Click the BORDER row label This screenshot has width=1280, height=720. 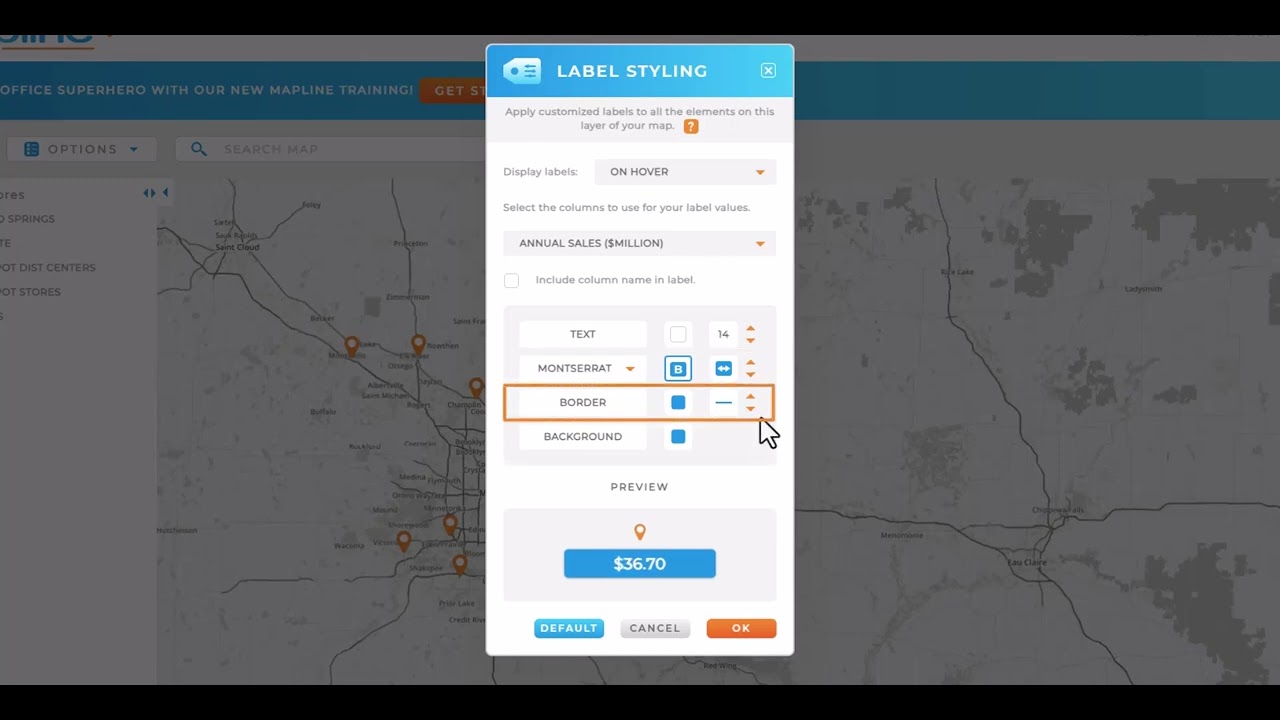583,402
